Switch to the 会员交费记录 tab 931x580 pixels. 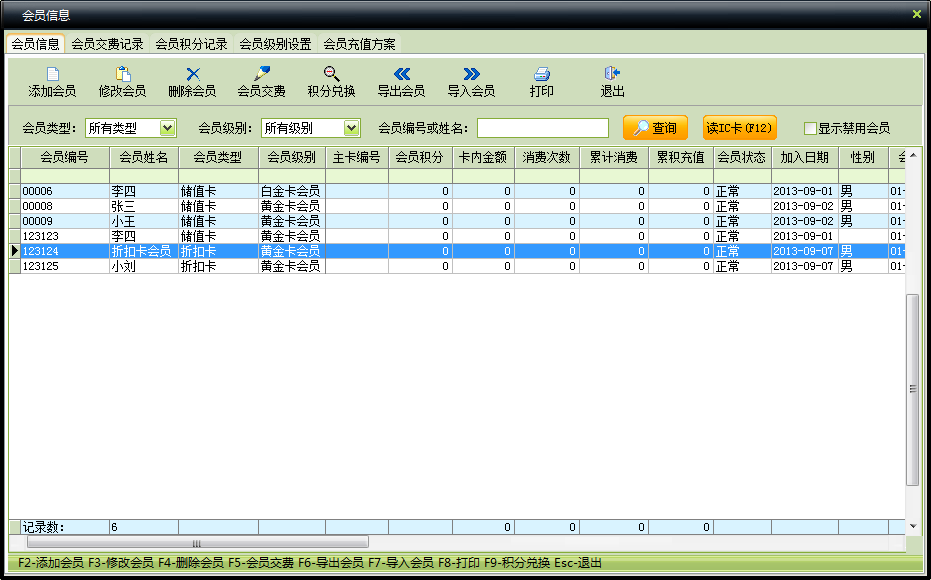click(107, 44)
